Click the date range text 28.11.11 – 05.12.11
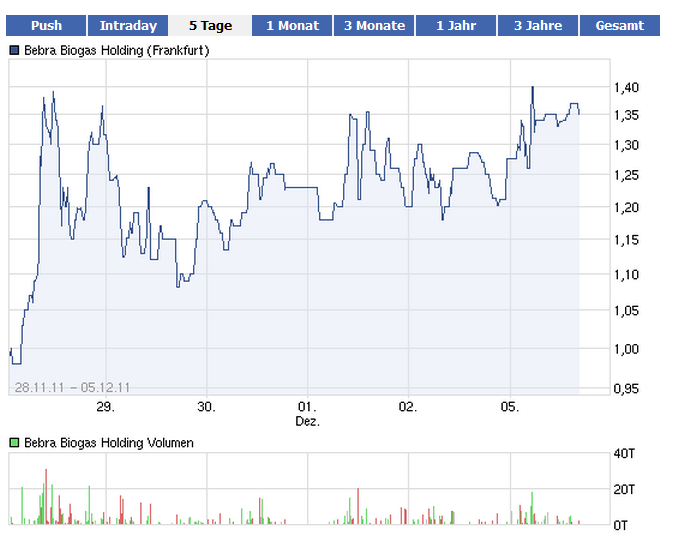Image resolution: width=674 pixels, height=538 pixels. point(72,388)
